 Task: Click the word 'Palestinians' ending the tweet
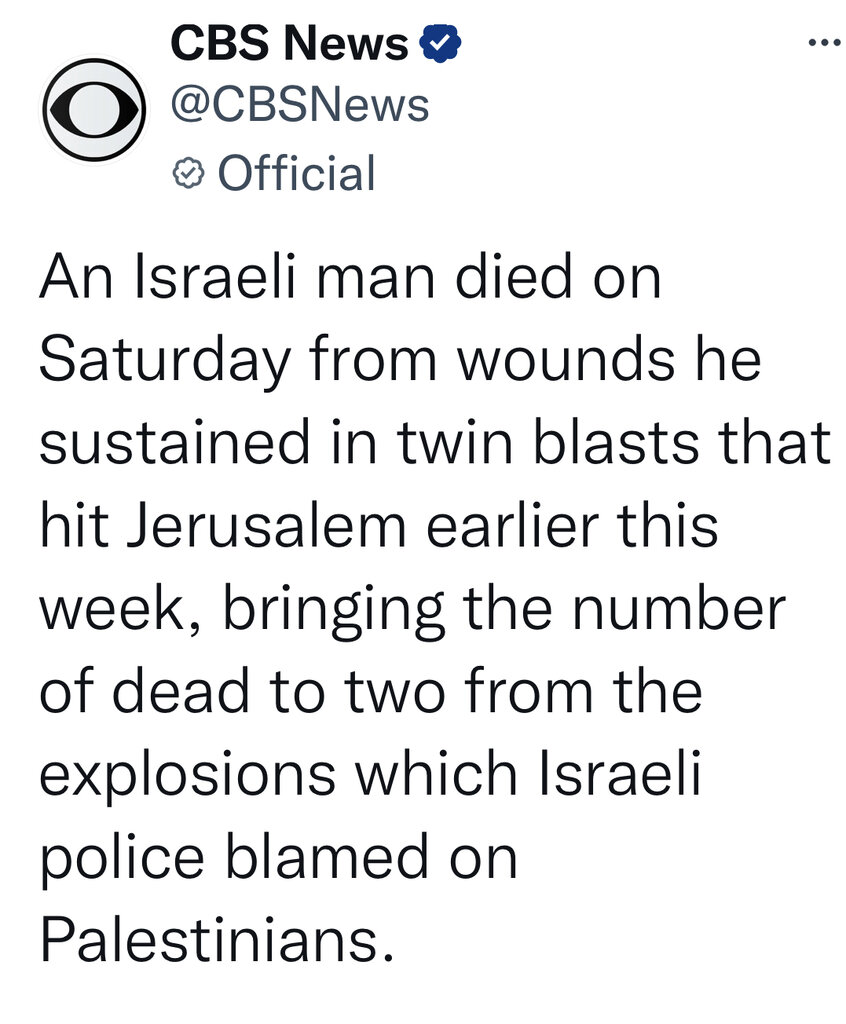[x=218, y=940]
